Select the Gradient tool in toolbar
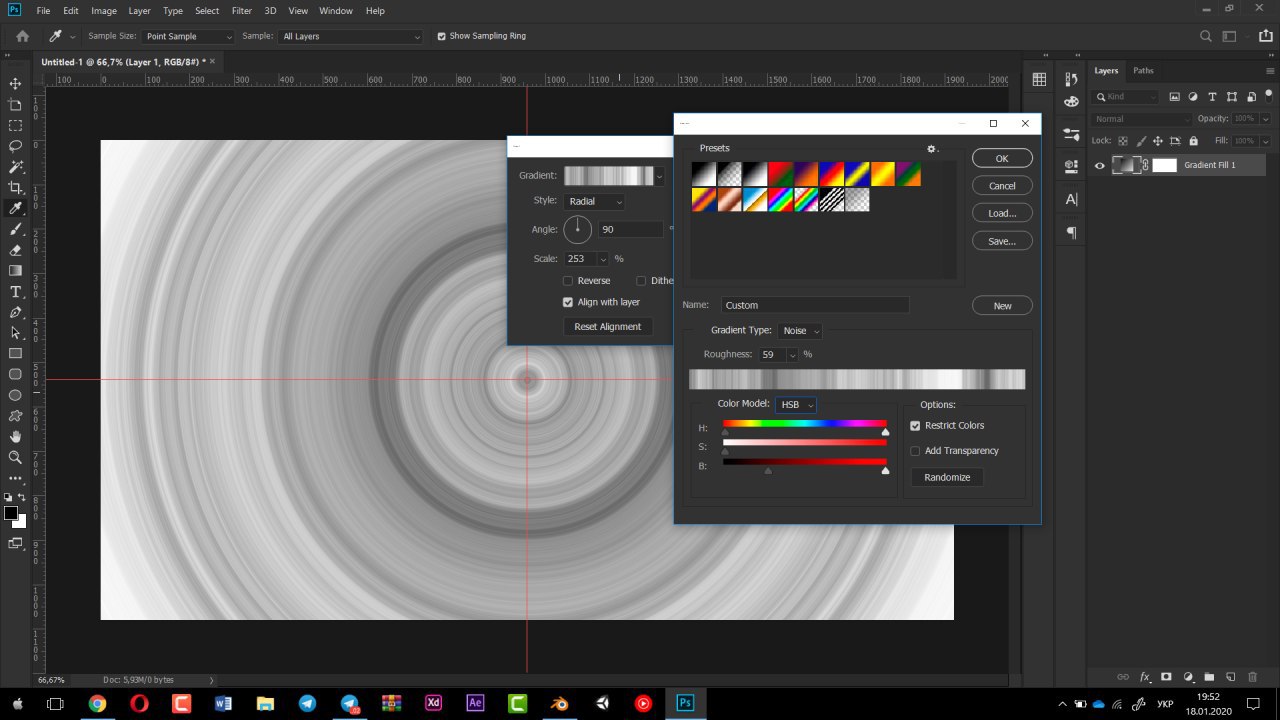 tap(15, 271)
